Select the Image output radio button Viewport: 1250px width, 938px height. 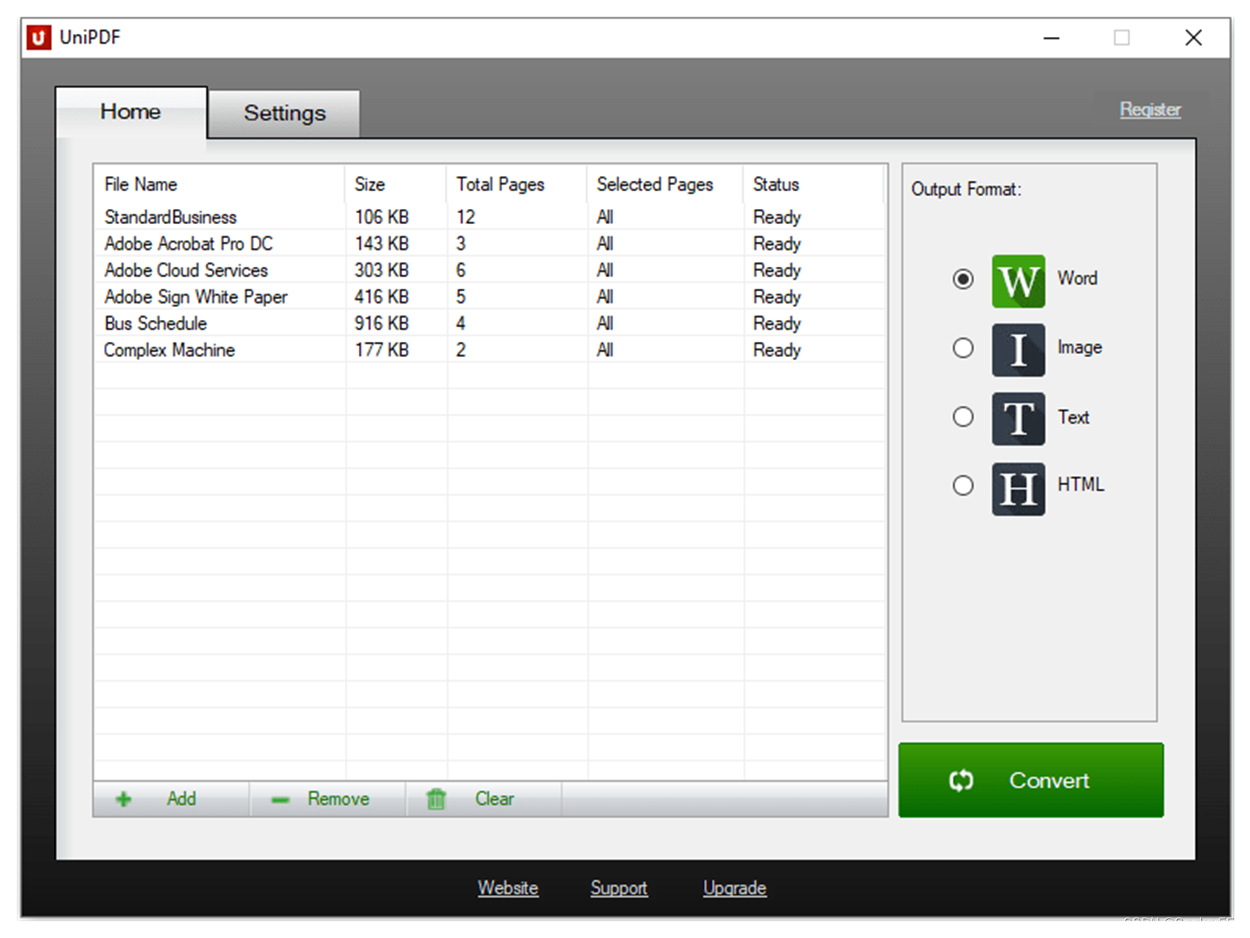pos(962,348)
